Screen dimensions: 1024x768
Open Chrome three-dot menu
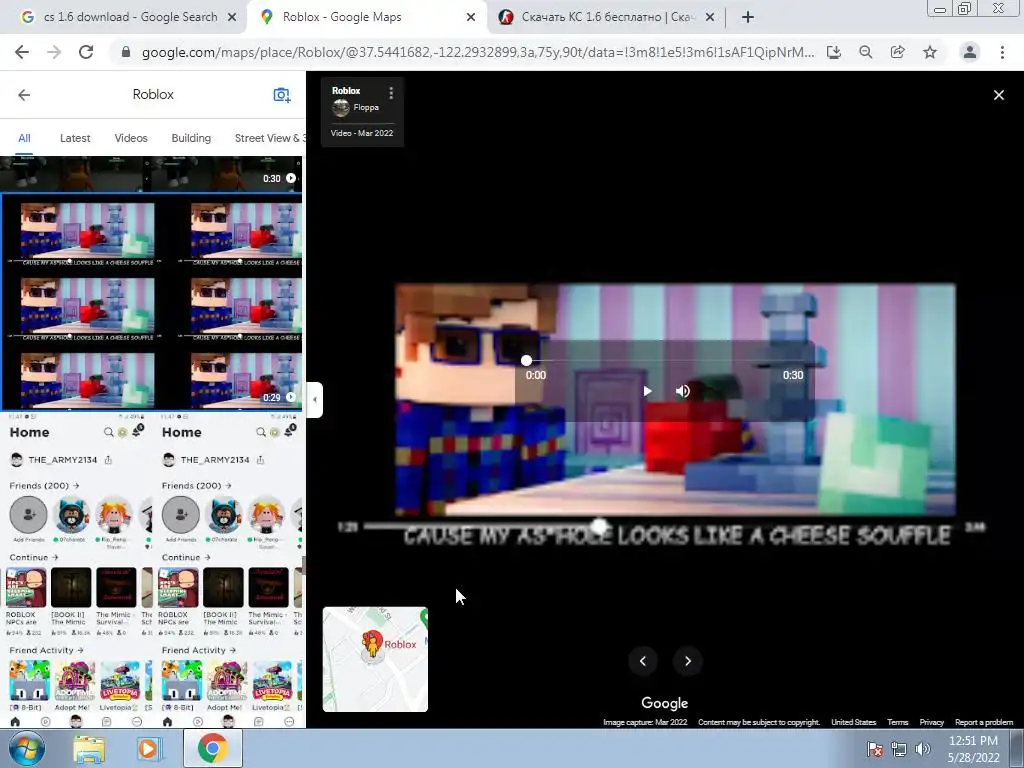point(1002,52)
